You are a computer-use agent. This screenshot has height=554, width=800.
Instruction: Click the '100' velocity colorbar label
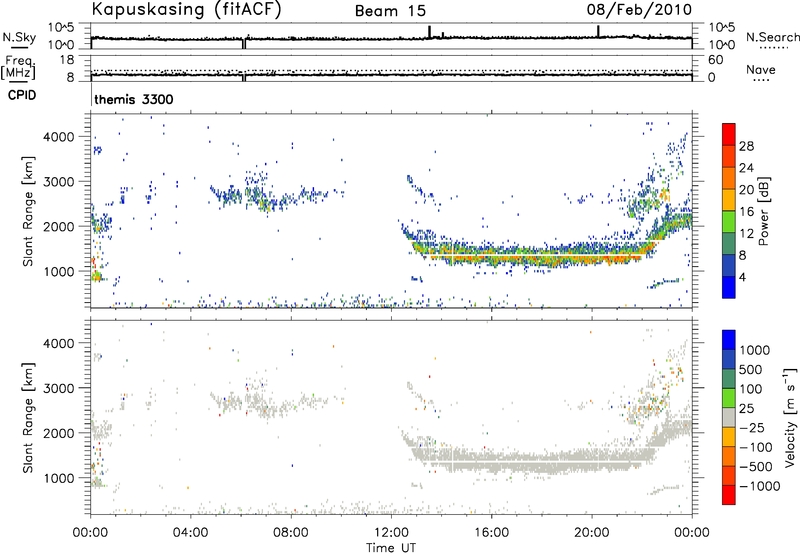coord(751,389)
